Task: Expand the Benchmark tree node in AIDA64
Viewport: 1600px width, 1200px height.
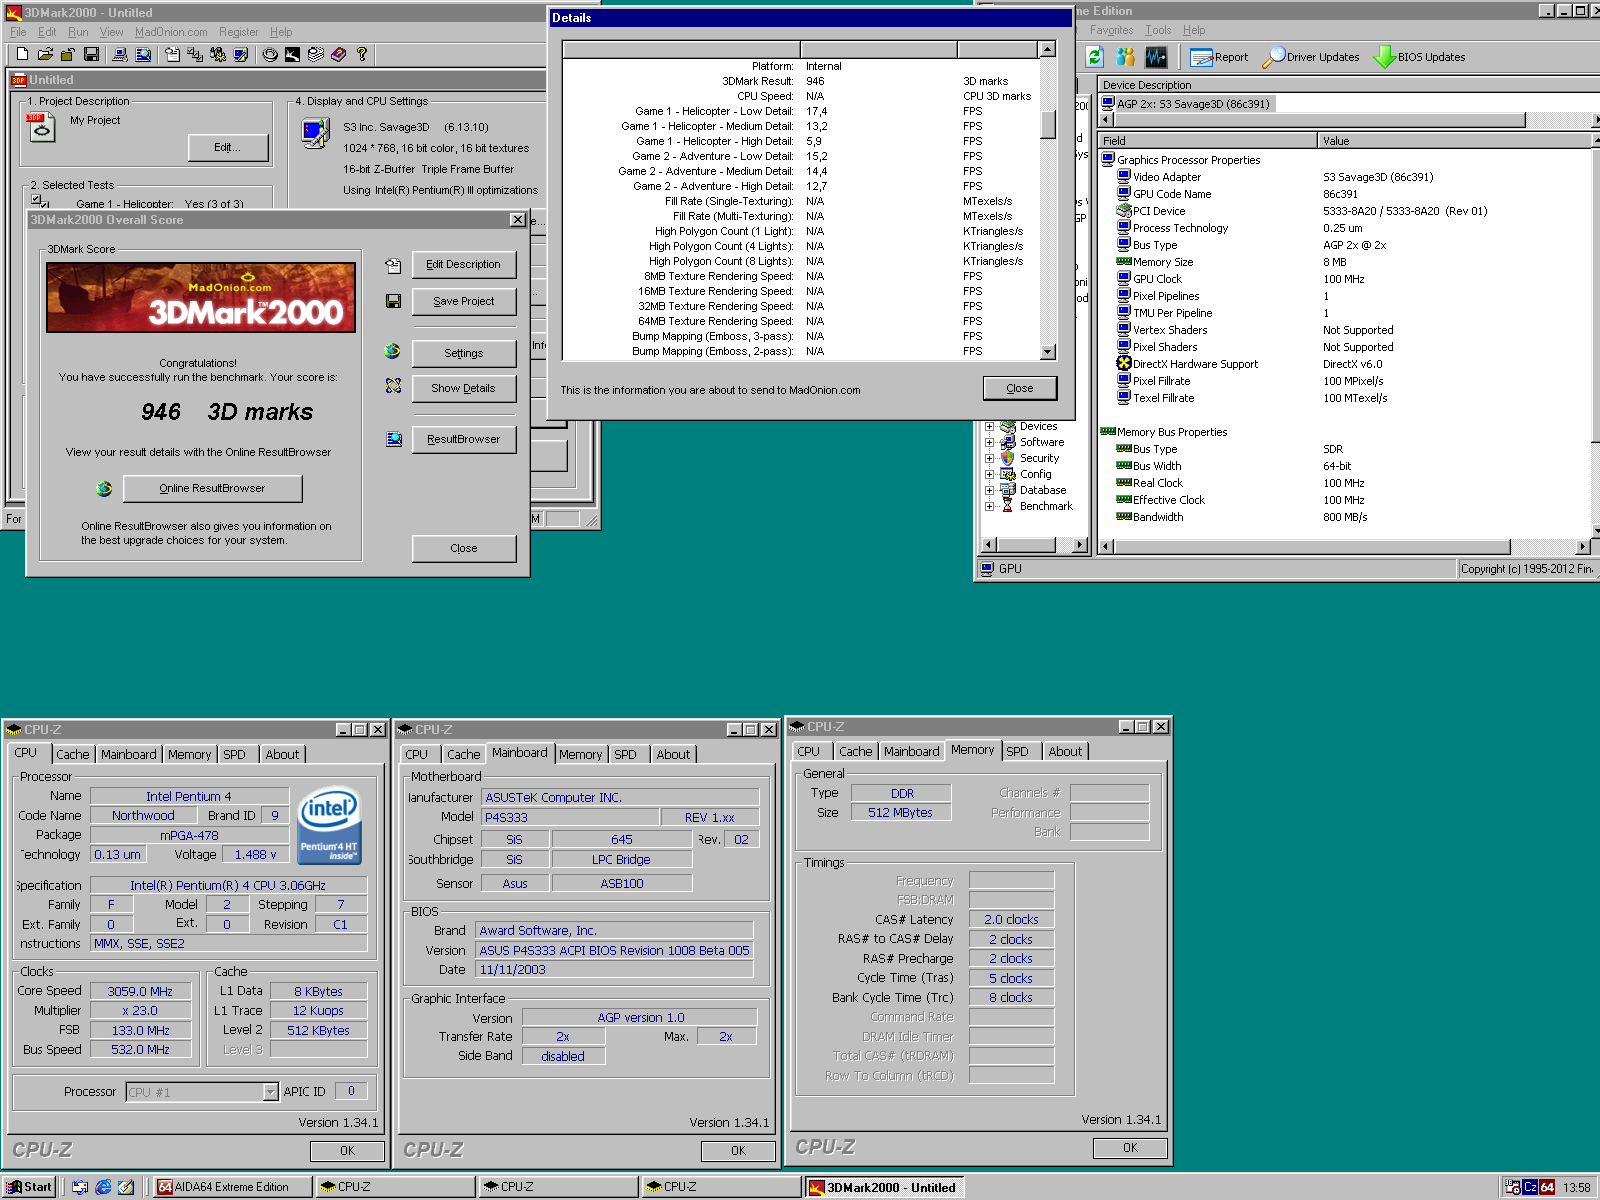Action: pos(989,506)
